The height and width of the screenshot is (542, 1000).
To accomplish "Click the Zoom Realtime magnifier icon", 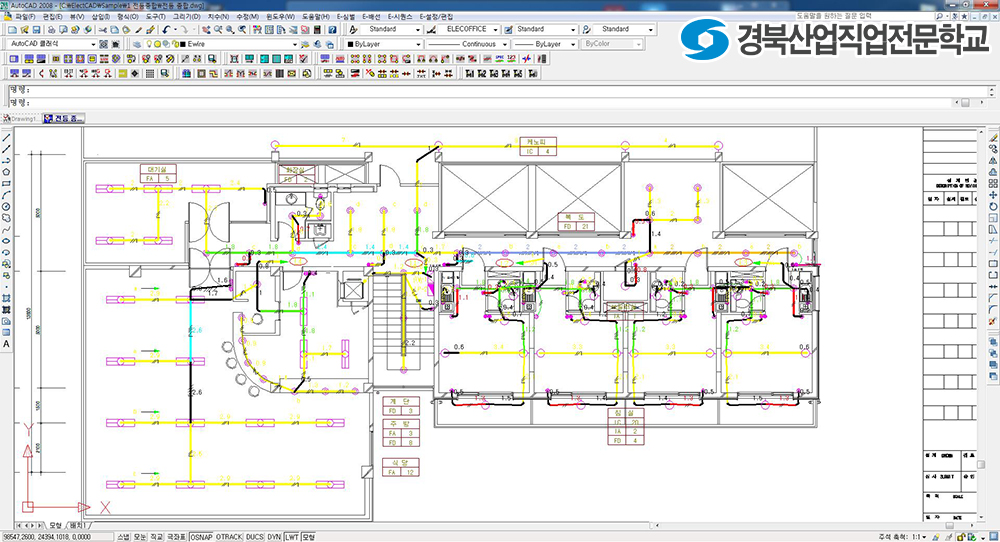I will coord(218,29).
